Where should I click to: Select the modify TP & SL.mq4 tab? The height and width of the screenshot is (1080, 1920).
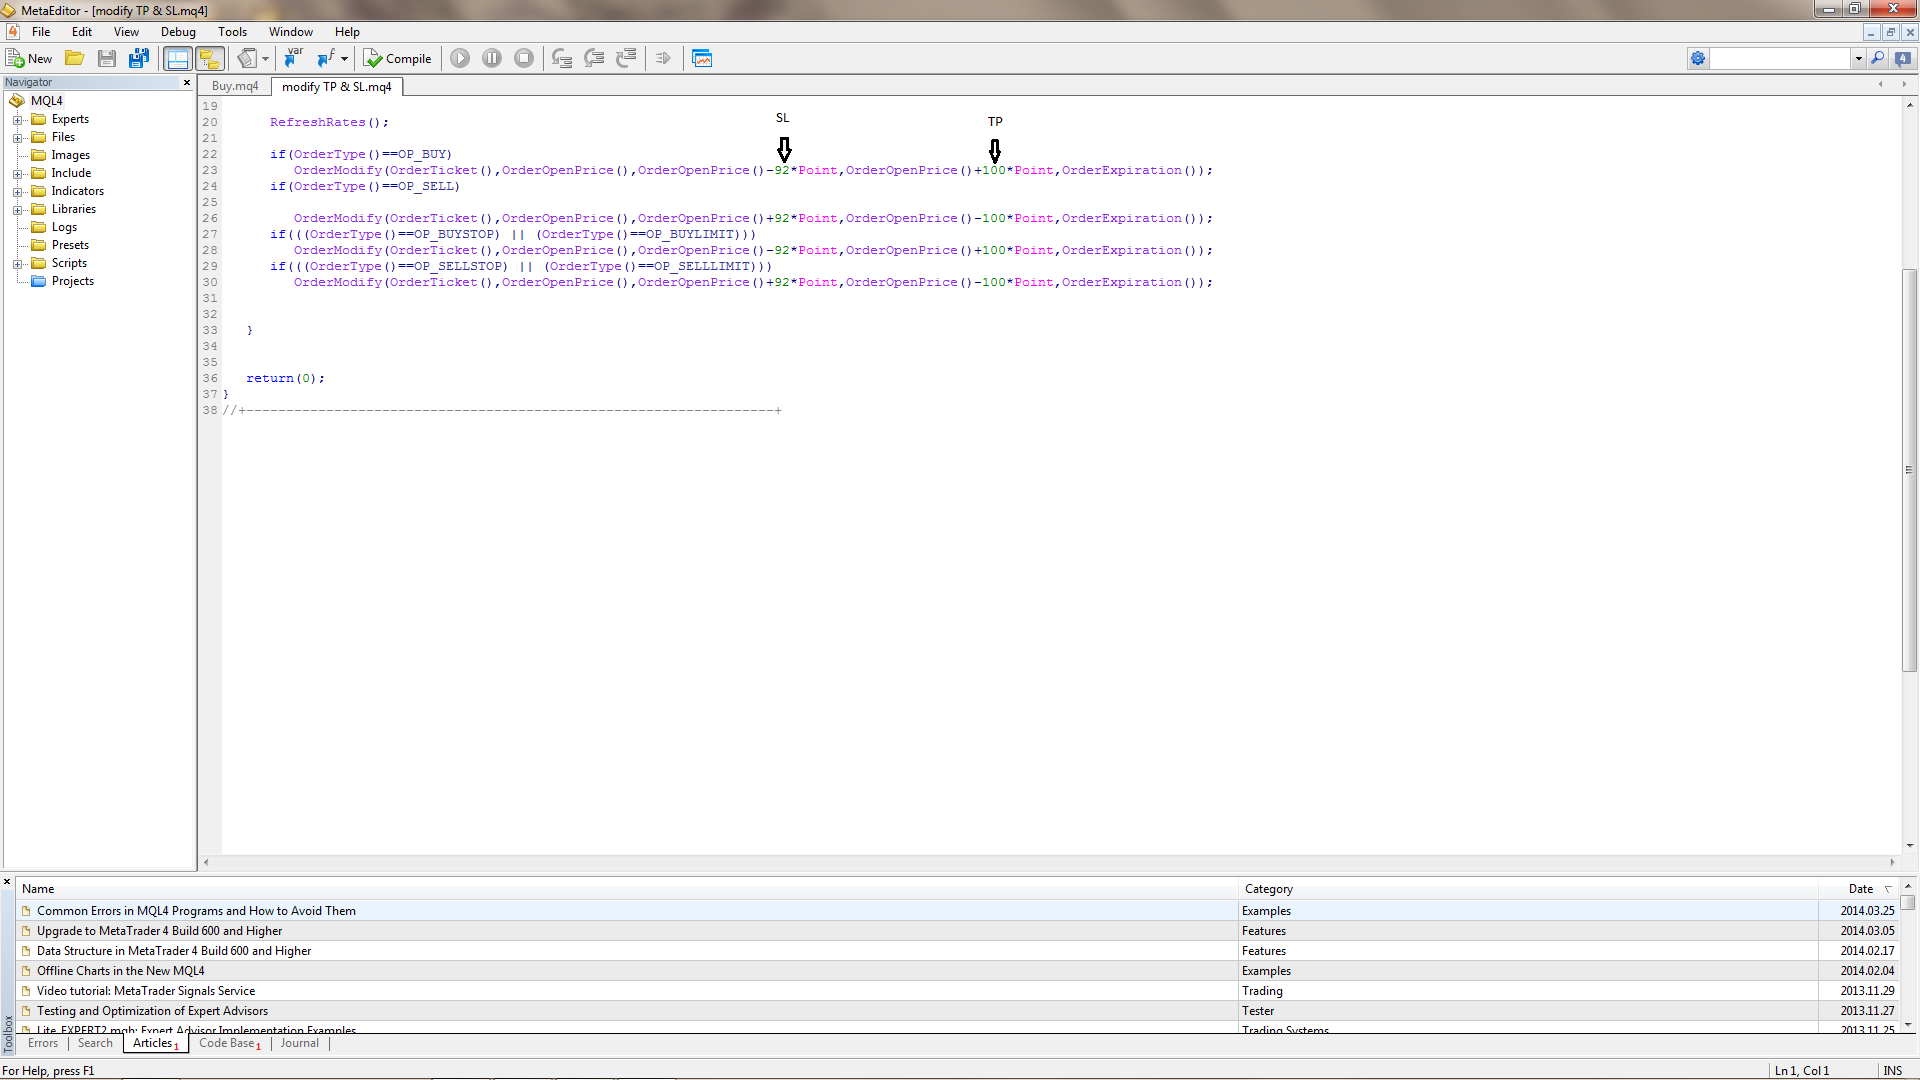(x=337, y=87)
